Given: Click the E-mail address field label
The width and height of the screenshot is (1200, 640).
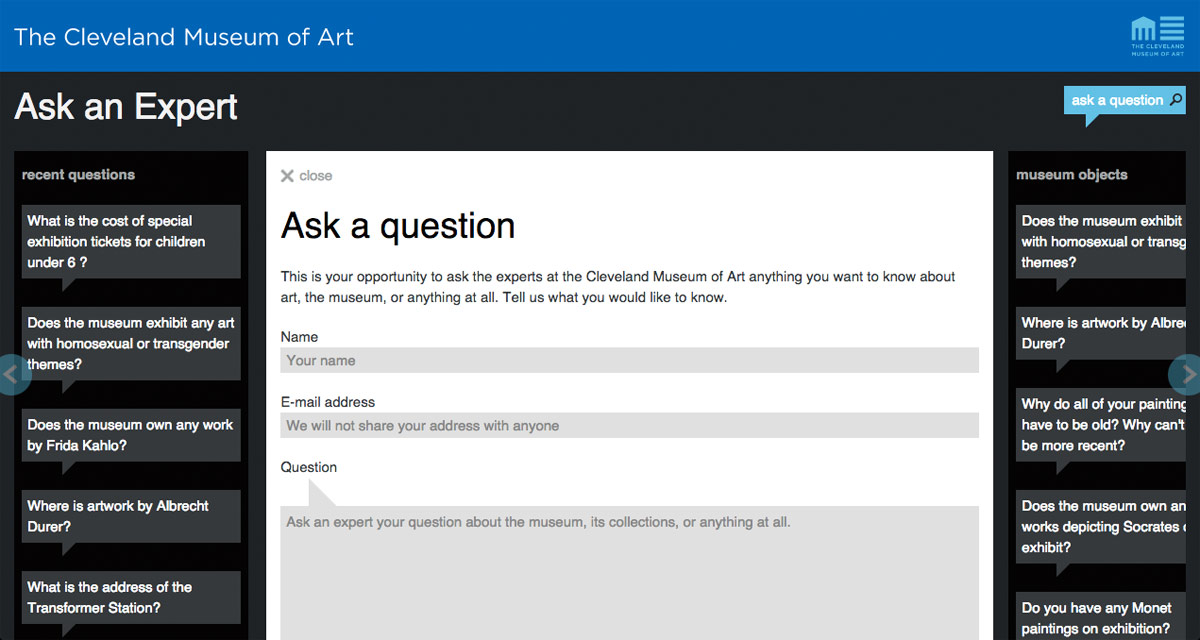Looking at the screenshot, I should [x=328, y=402].
